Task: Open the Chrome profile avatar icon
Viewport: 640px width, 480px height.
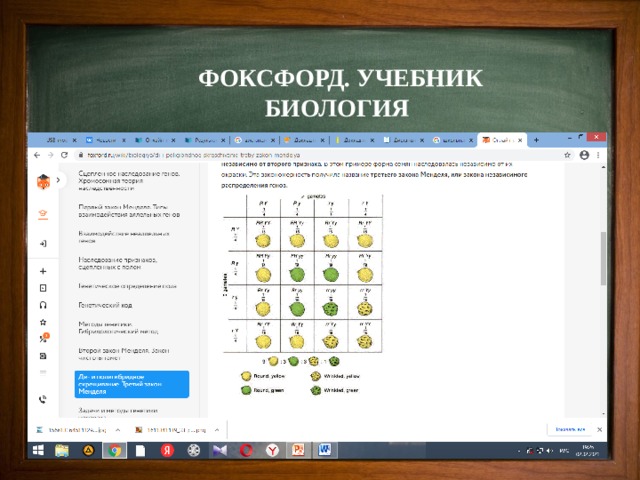Action: point(584,155)
